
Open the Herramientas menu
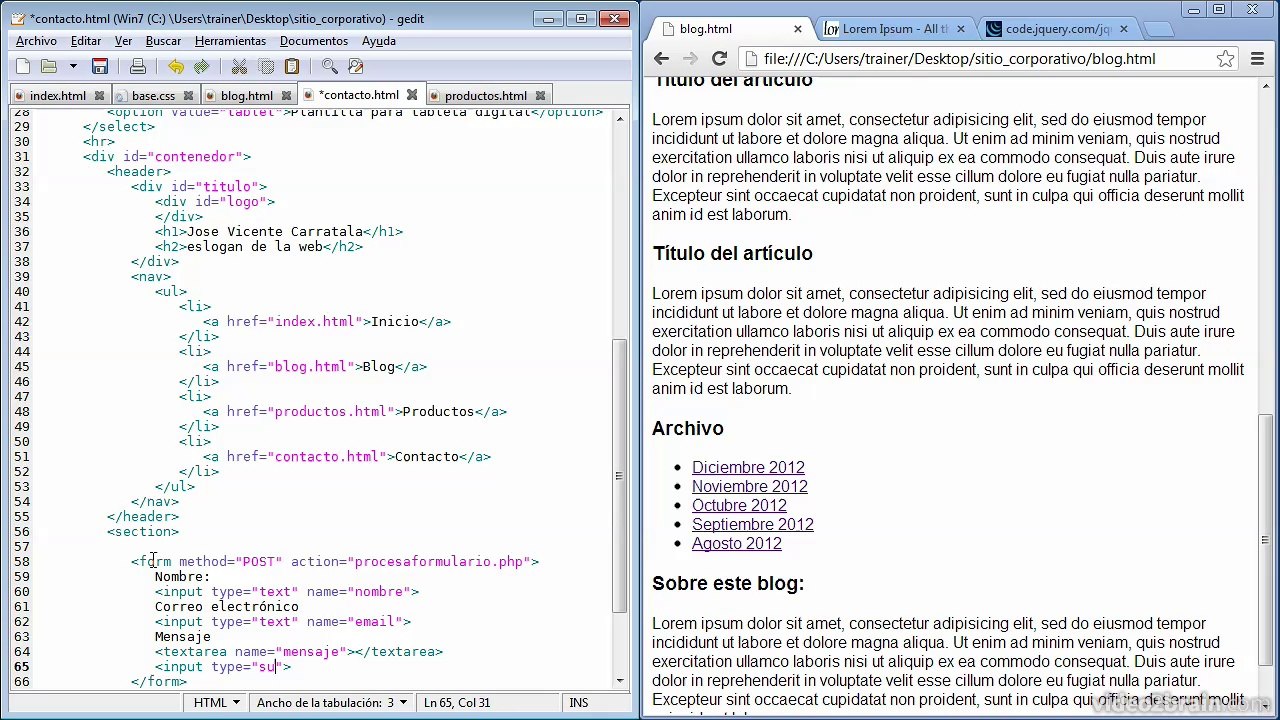(x=230, y=41)
